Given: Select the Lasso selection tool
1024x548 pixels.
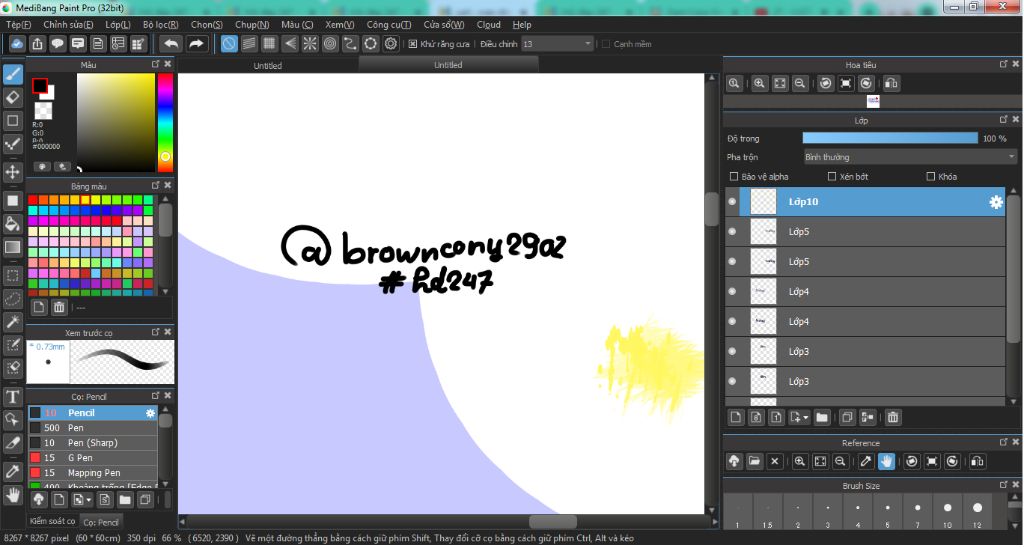Looking at the screenshot, I should [x=12, y=299].
